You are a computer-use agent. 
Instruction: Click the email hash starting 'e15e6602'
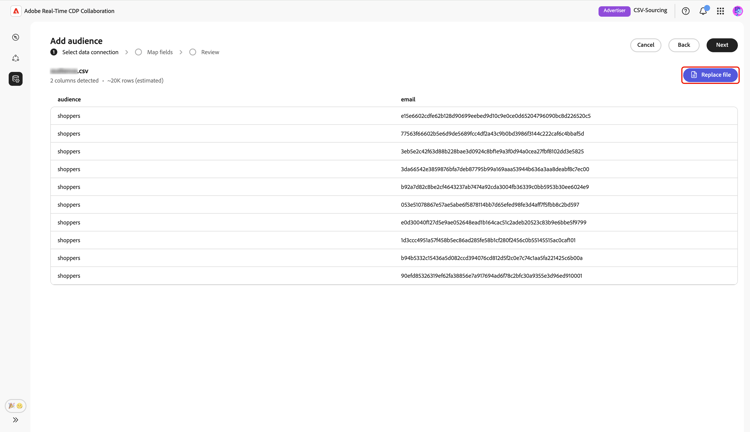(x=496, y=116)
